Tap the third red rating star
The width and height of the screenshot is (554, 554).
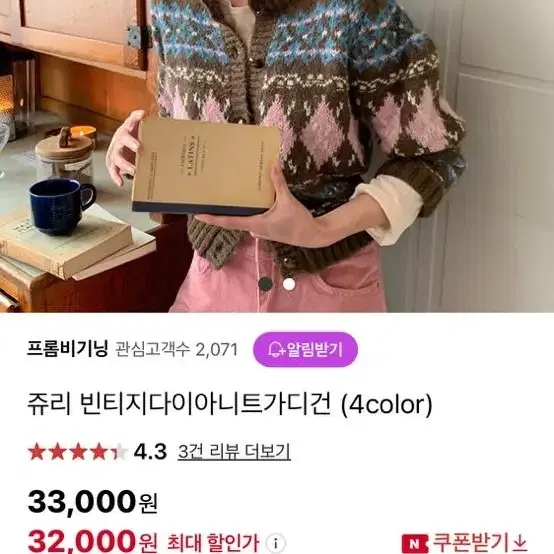coord(78,452)
